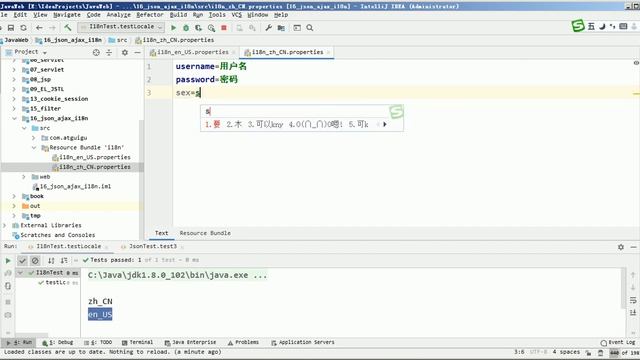The image size is (640, 360).
Task: Open TODO tool window
Action: point(98,342)
